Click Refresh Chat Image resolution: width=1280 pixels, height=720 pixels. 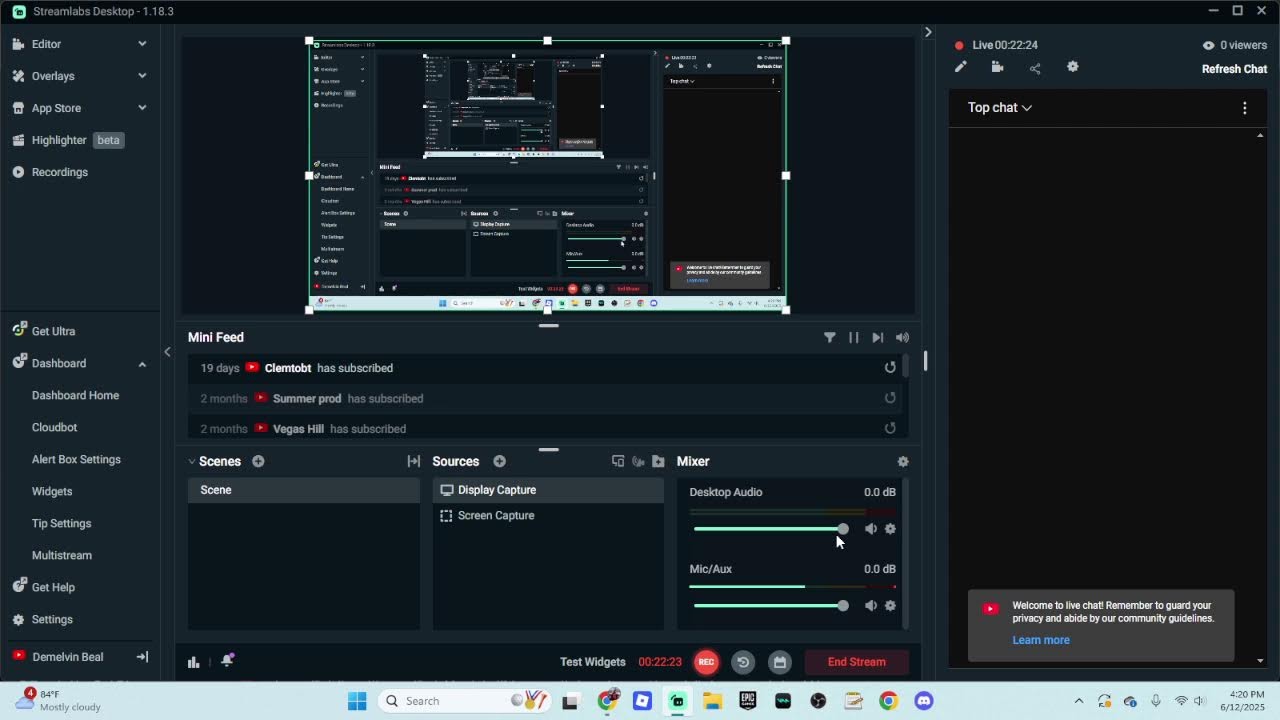click(1234, 69)
